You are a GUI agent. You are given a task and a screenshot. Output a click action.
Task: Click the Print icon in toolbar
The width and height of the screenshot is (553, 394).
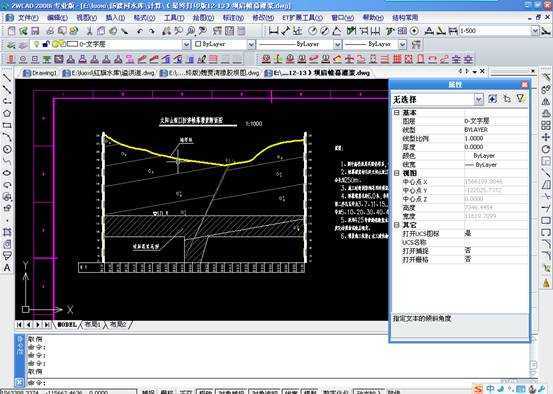pyautogui.click(x=50, y=31)
